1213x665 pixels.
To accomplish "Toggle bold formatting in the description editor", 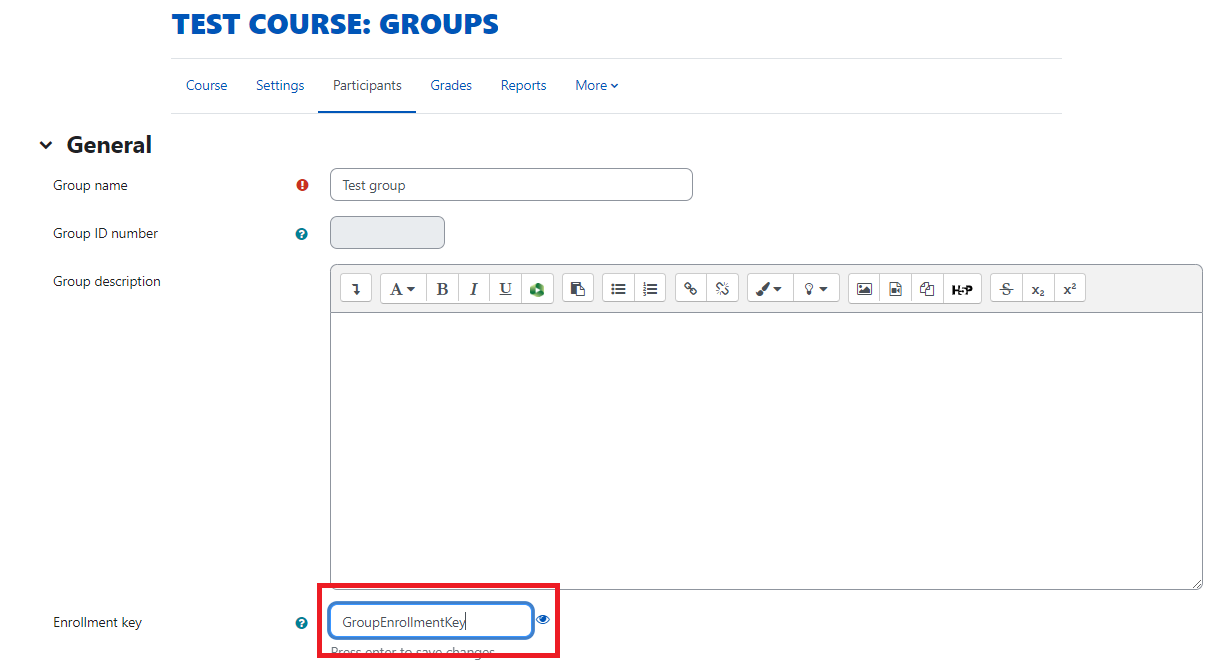I will pos(442,288).
